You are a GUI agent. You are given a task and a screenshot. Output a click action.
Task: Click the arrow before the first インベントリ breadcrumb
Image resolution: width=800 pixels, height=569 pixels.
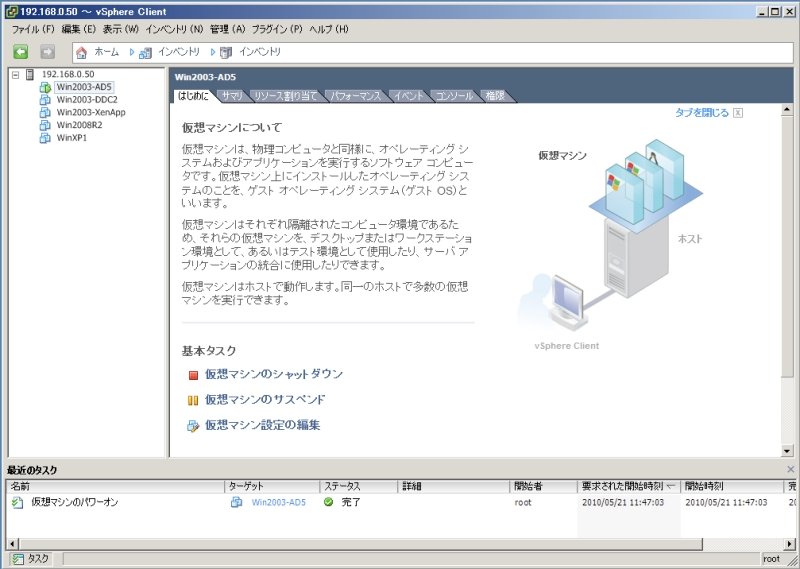tap(132, 52)
